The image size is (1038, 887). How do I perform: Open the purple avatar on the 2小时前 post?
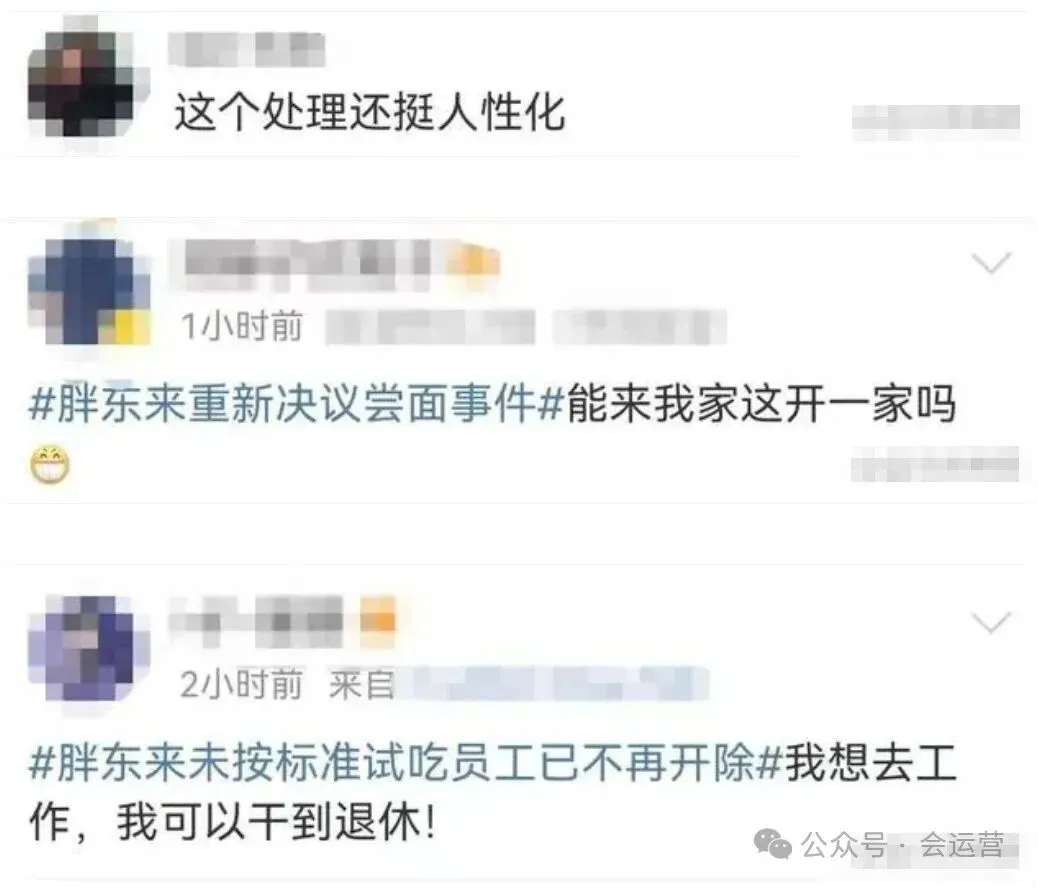tap(89, 649)
